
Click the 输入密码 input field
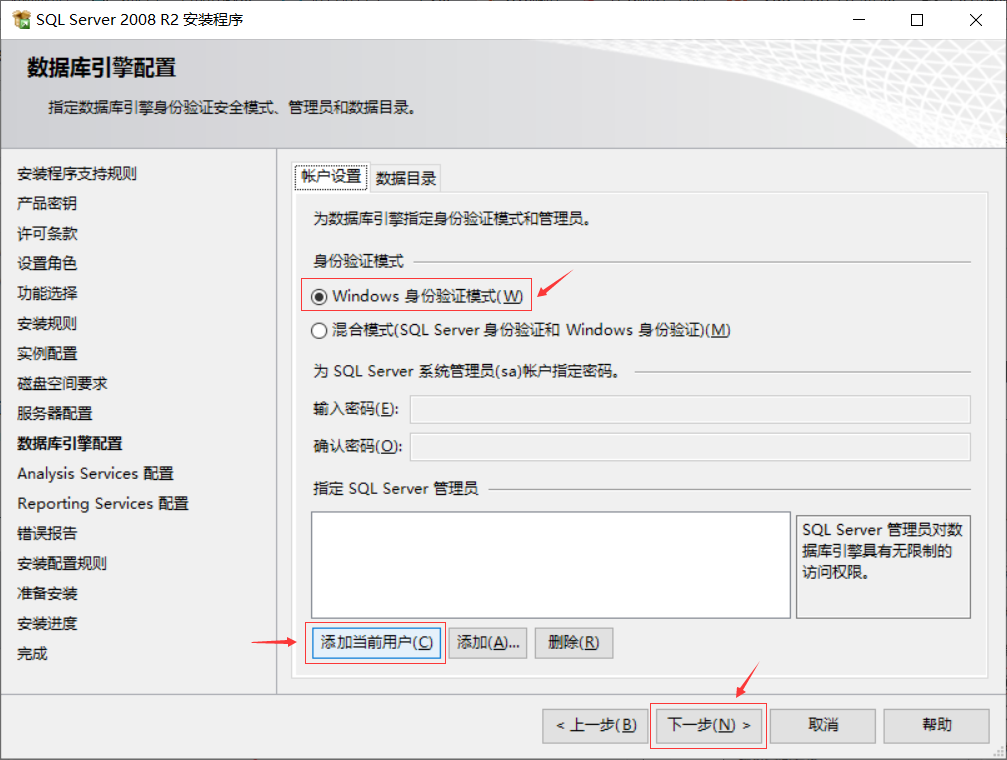(x=690, y=410)
